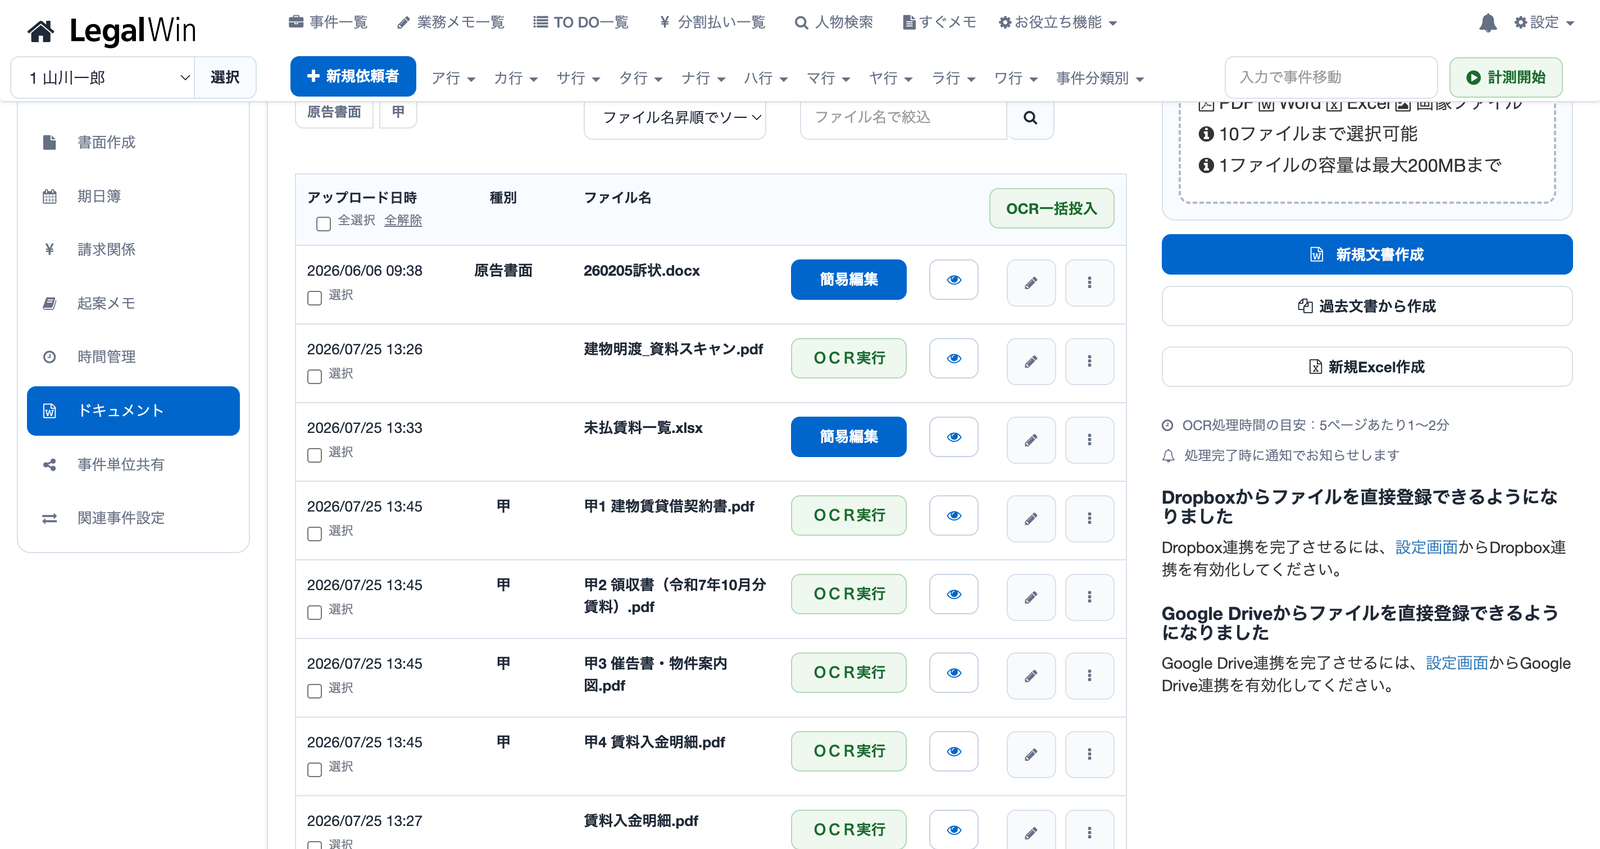Open more options for 甲2 領収書 pdf
Viewport: 1600px width, 849px height.
pos(1090,597)
